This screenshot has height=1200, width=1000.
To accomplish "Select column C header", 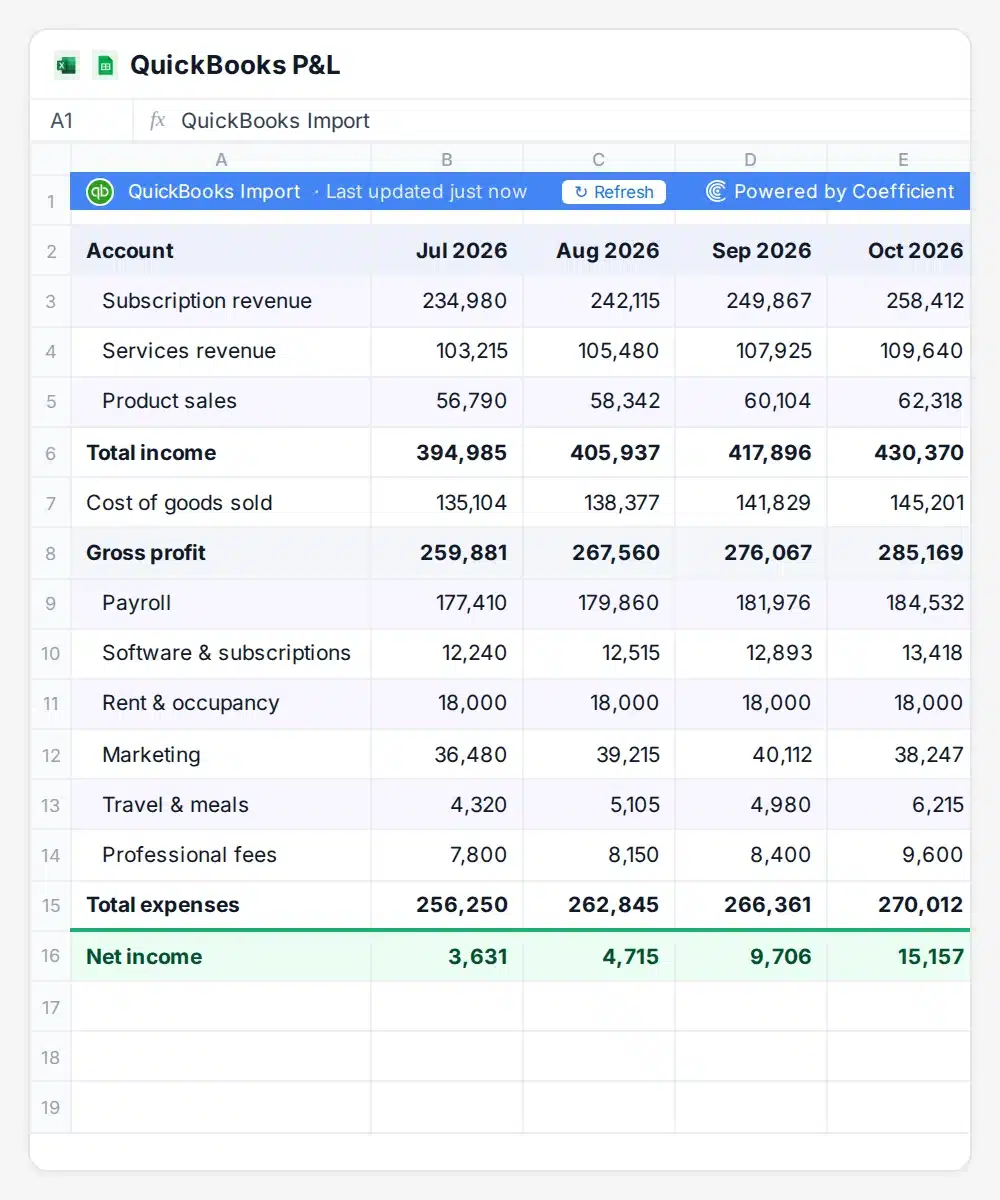I will pyautogui.click(x=599, y=160).
